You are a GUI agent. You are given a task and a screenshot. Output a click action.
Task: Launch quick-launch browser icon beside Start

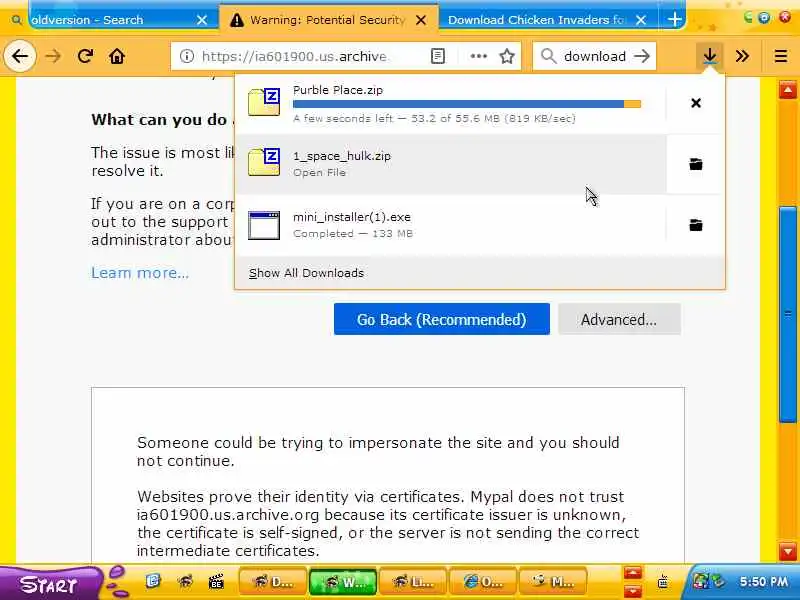coord(153,581)
